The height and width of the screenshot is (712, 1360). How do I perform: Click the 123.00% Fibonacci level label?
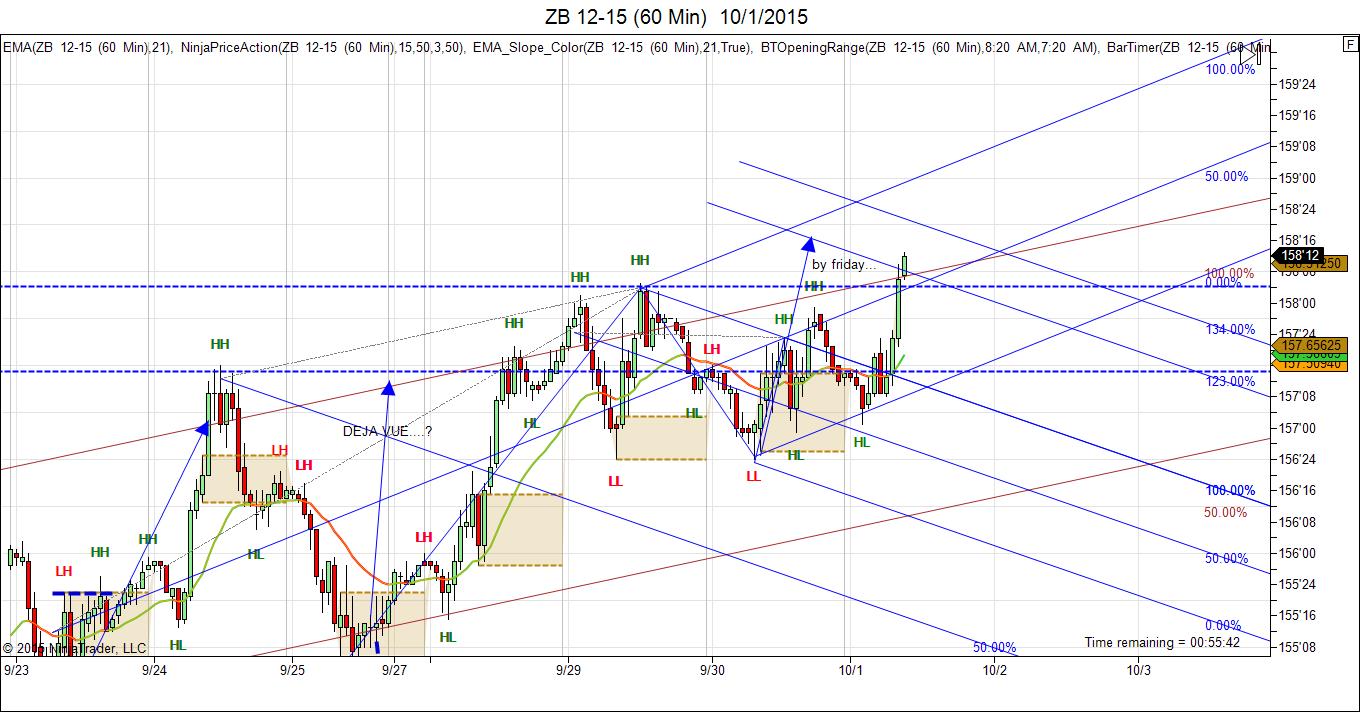click(1230, 381)
